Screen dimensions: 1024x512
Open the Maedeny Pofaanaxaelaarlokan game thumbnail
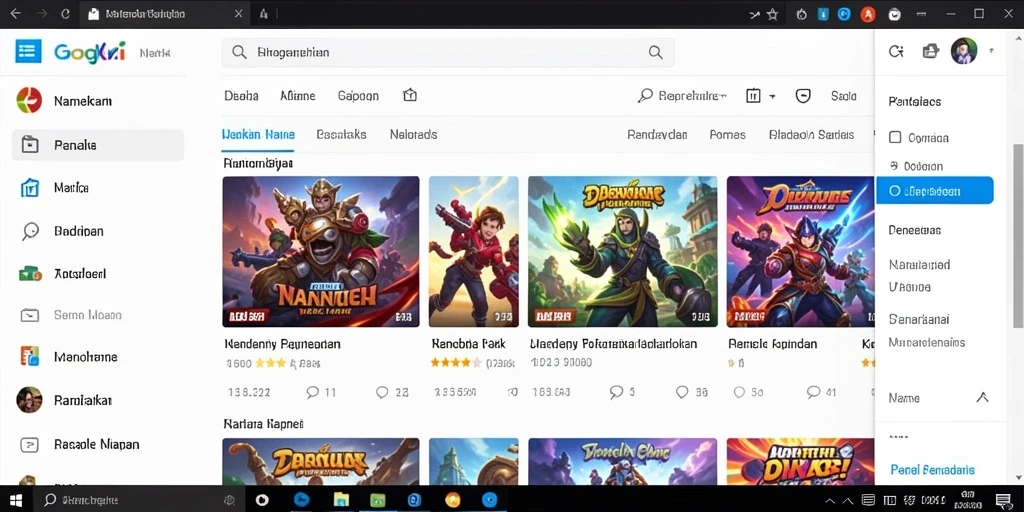pos(622,251)
